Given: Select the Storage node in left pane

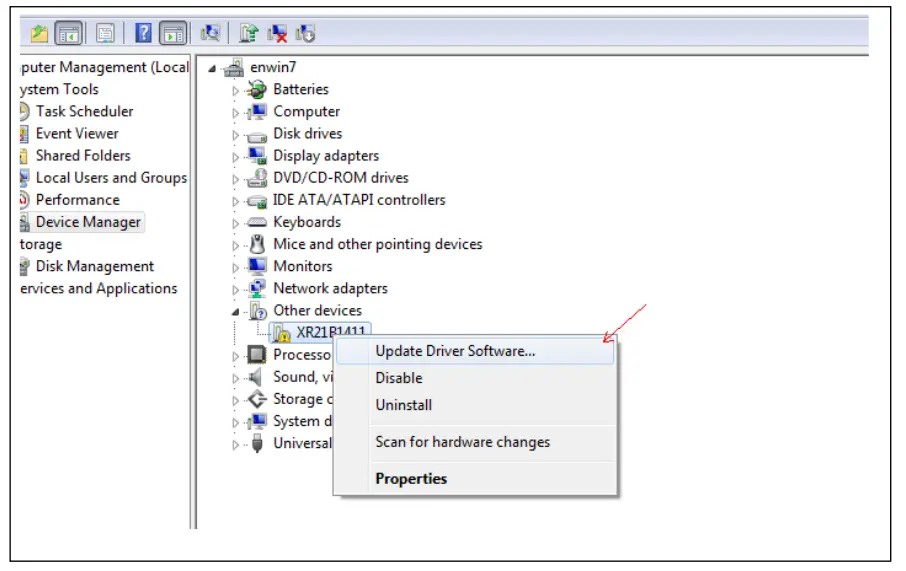Looking at the screenshot, I should pos(40,244).
